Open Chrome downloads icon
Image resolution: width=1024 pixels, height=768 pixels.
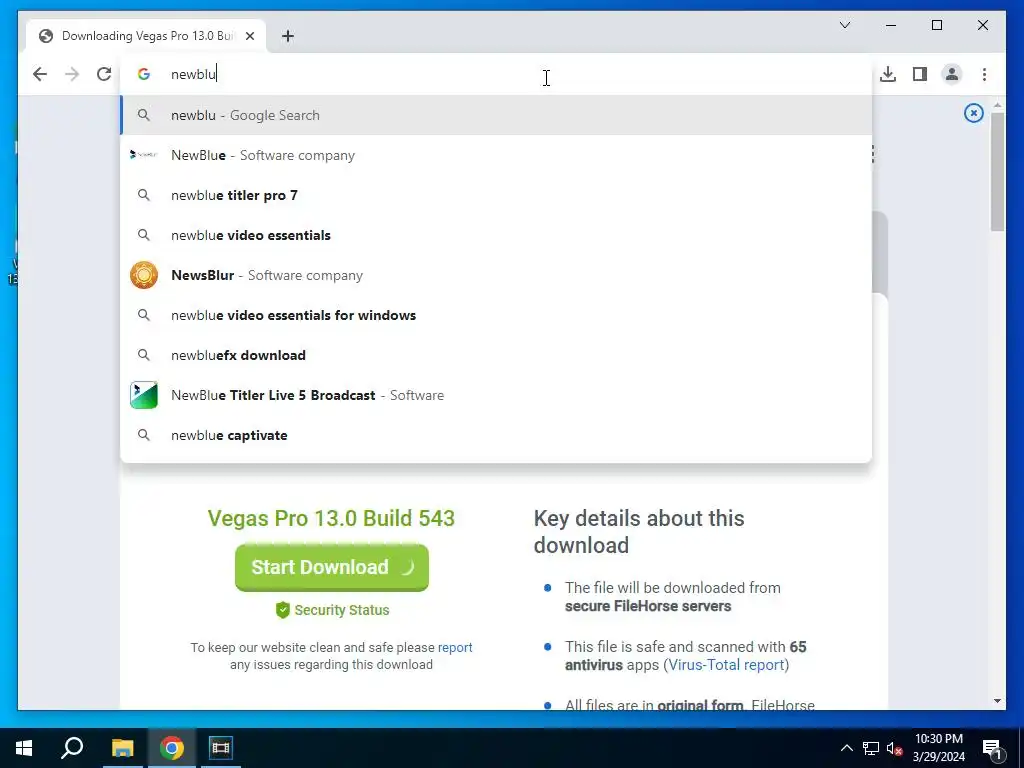pos(888,74)
